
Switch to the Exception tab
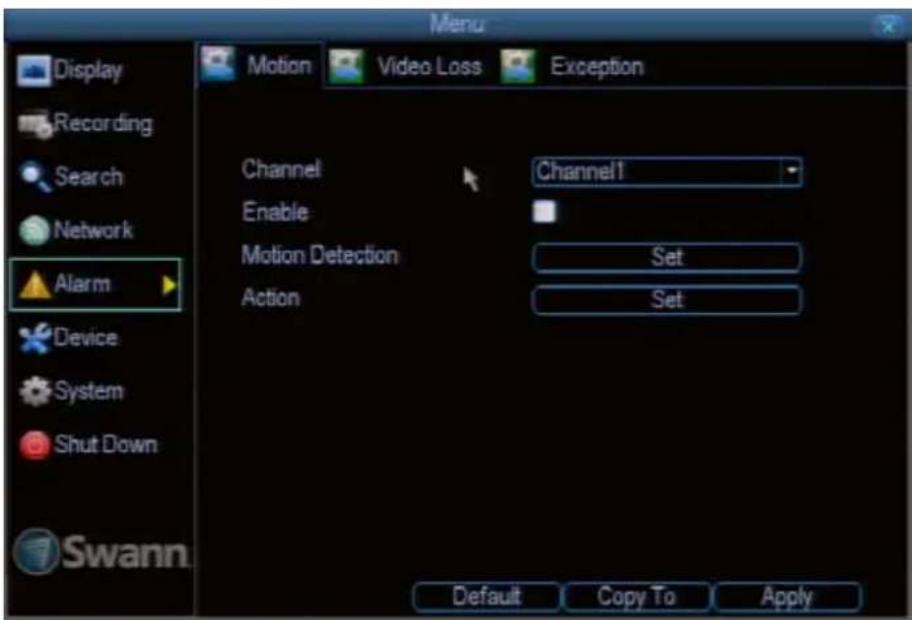click(x=575, y=67)
